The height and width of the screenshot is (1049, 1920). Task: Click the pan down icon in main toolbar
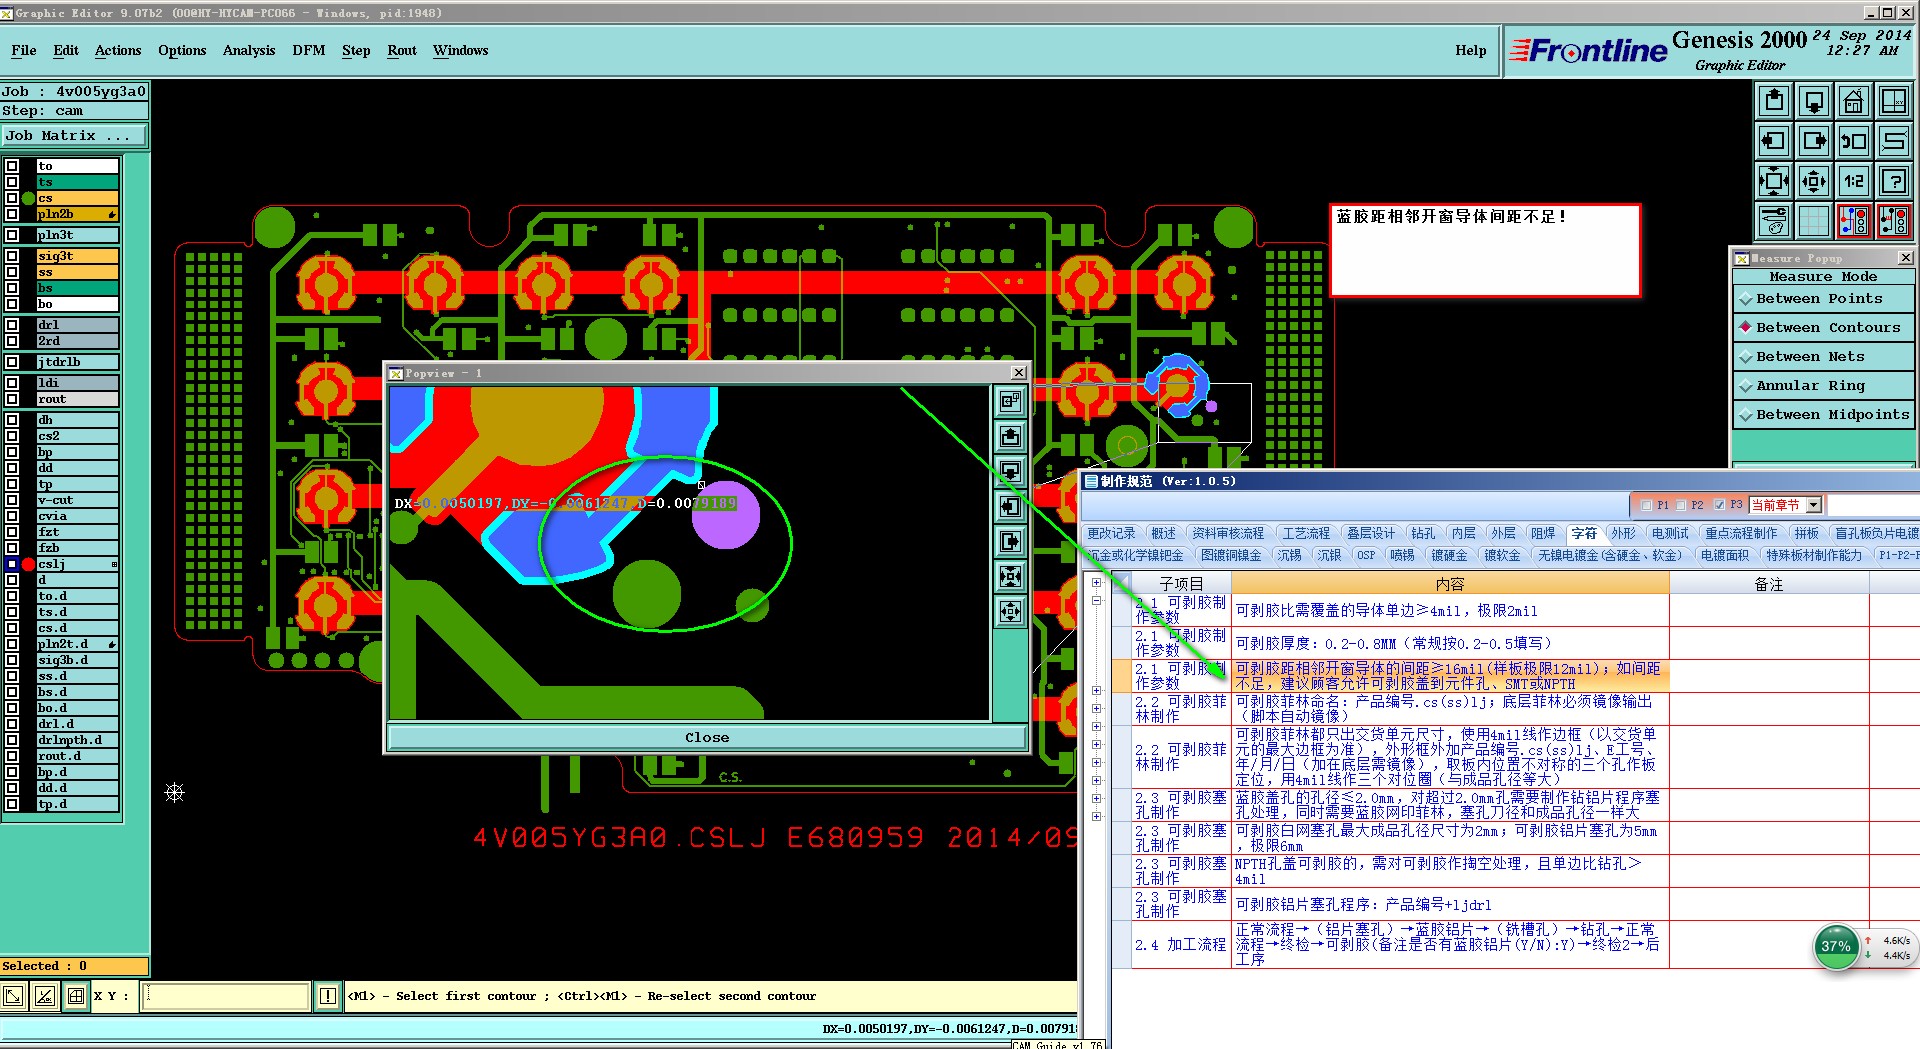pos(1814,101)
